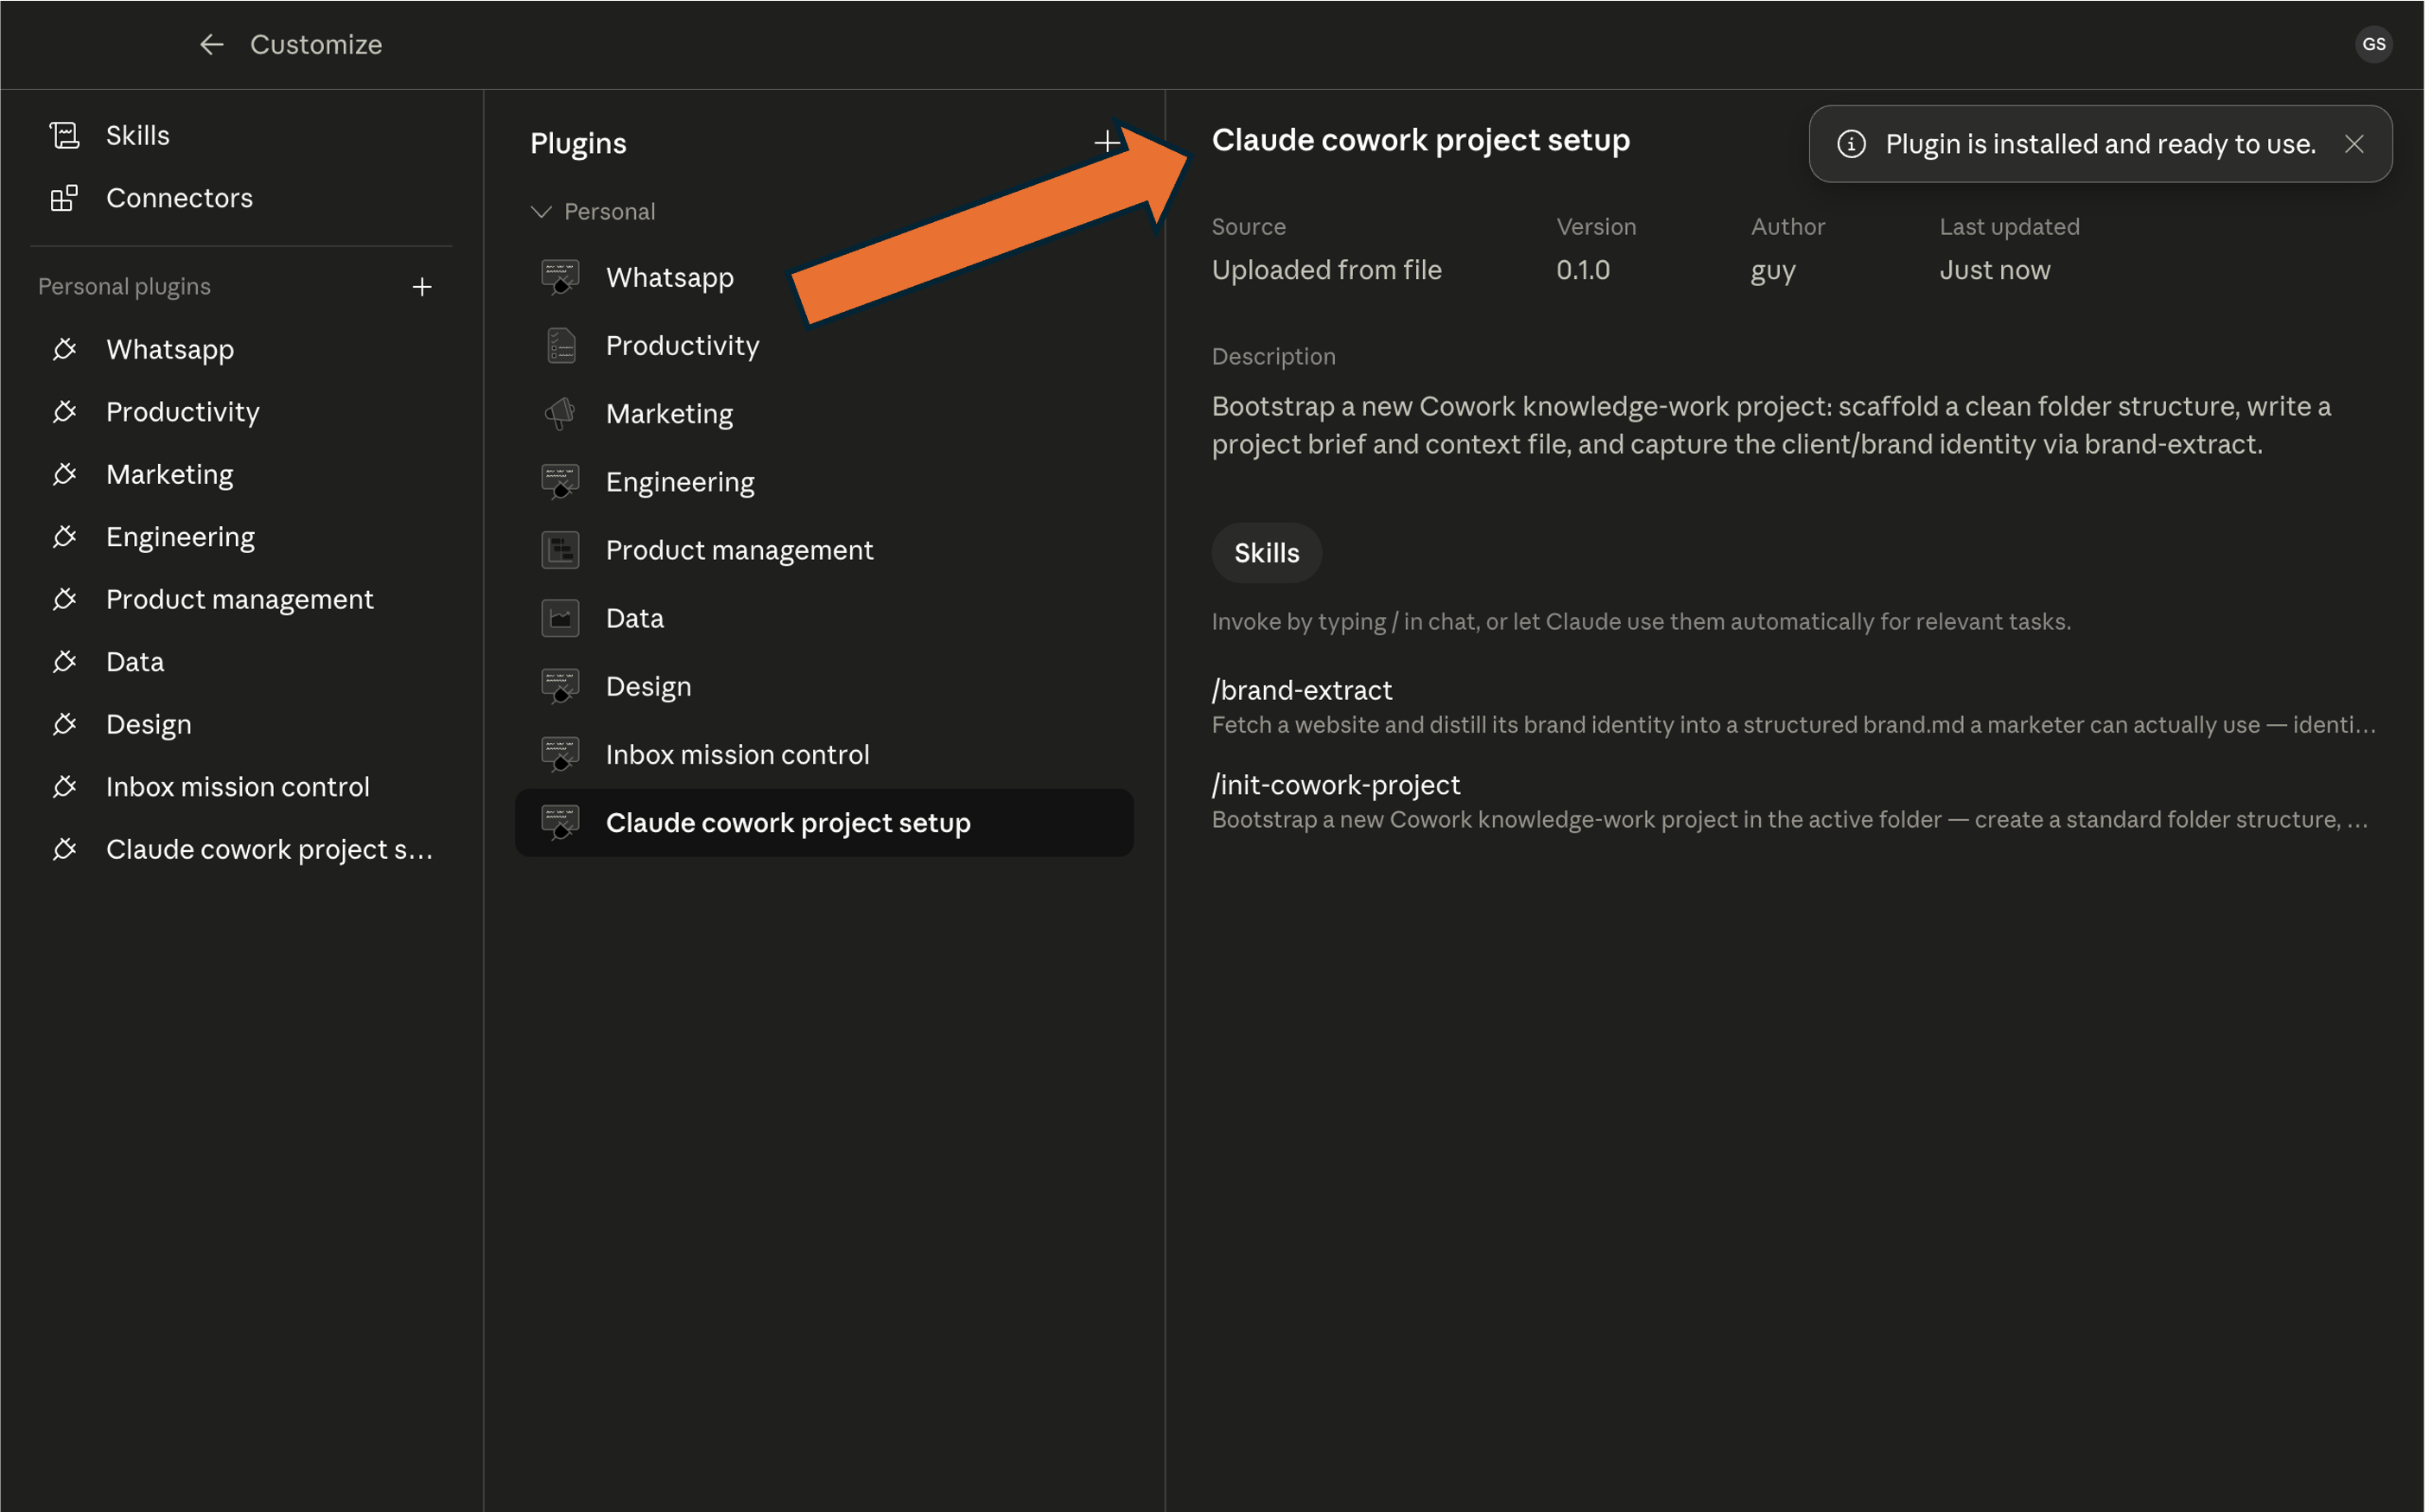Click Claude cowork project setup detail title
The height and width of the screenshot is (1512, 2427).
(1420, 140)
